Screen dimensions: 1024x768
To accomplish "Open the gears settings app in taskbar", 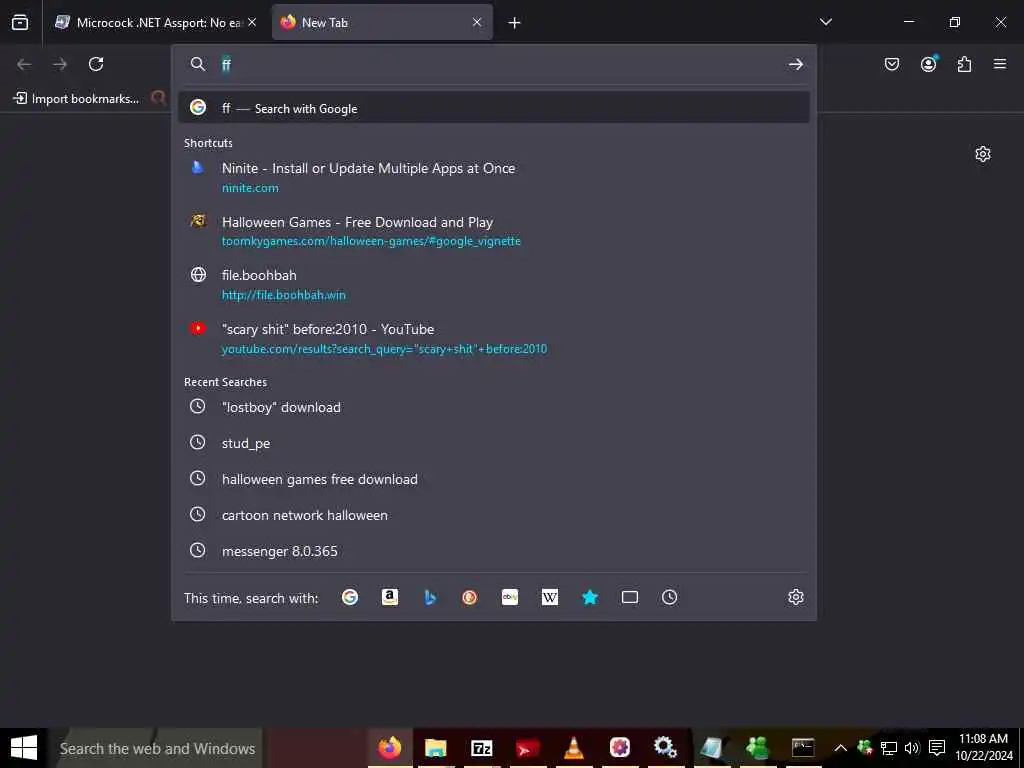I will click(x=665, y=748).
